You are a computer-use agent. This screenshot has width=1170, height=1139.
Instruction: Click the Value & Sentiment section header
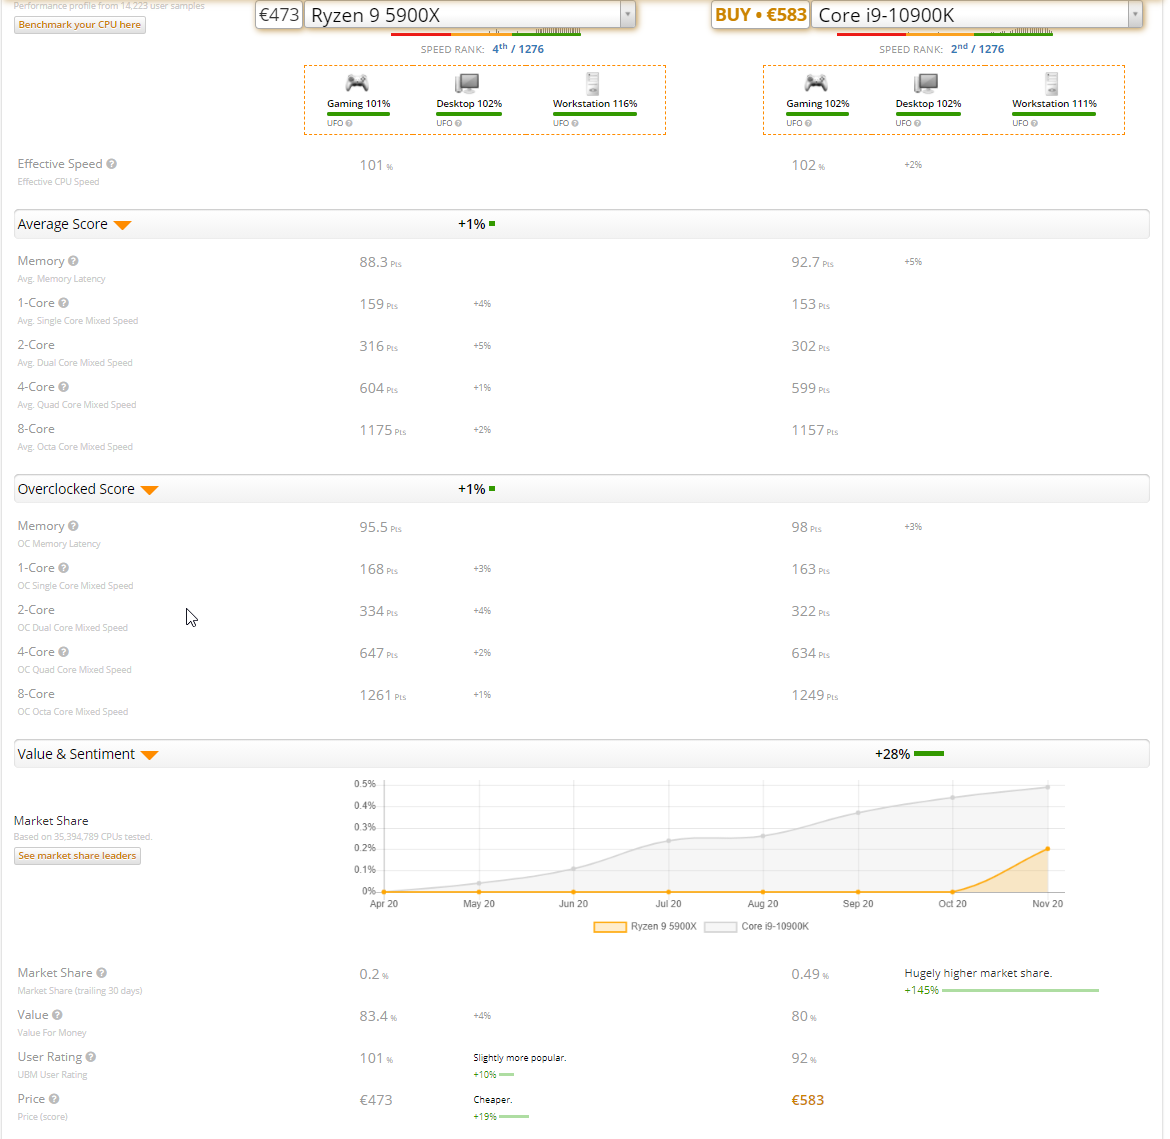(582, 754)
